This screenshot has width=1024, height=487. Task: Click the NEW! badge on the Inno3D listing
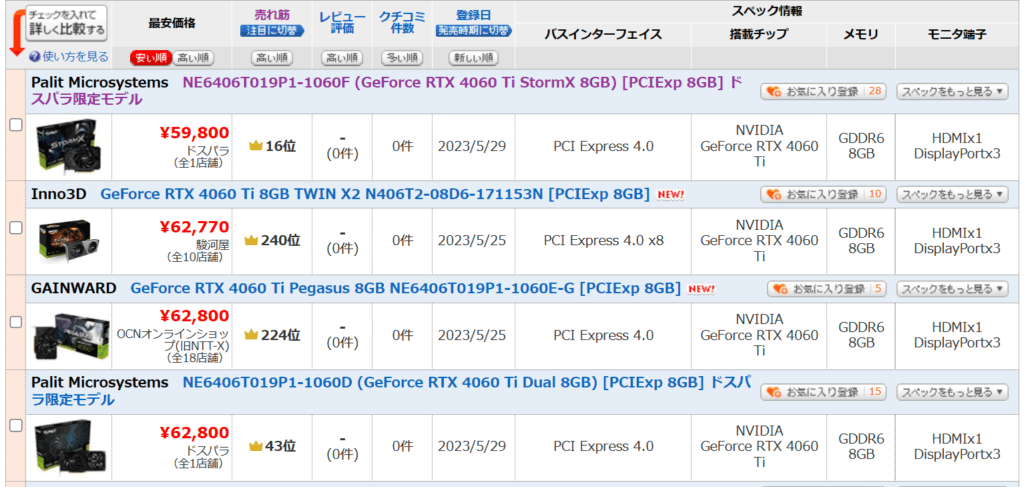pyautogui.click(x=671, y=195)
